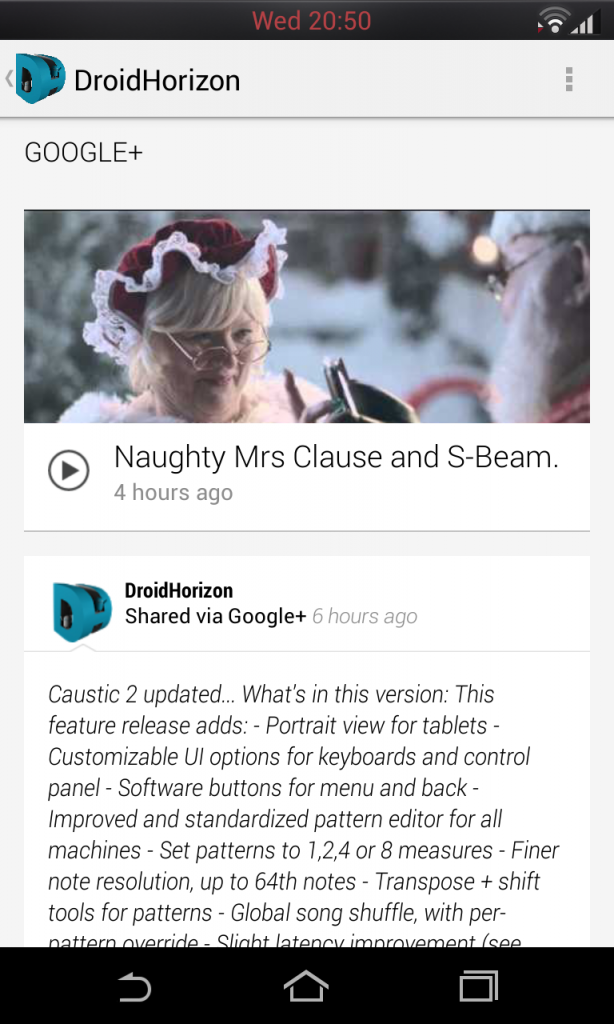Go back using the up caret beside the logo
The width and height of the screenshot is (614, 1024).
coord(8,78)
